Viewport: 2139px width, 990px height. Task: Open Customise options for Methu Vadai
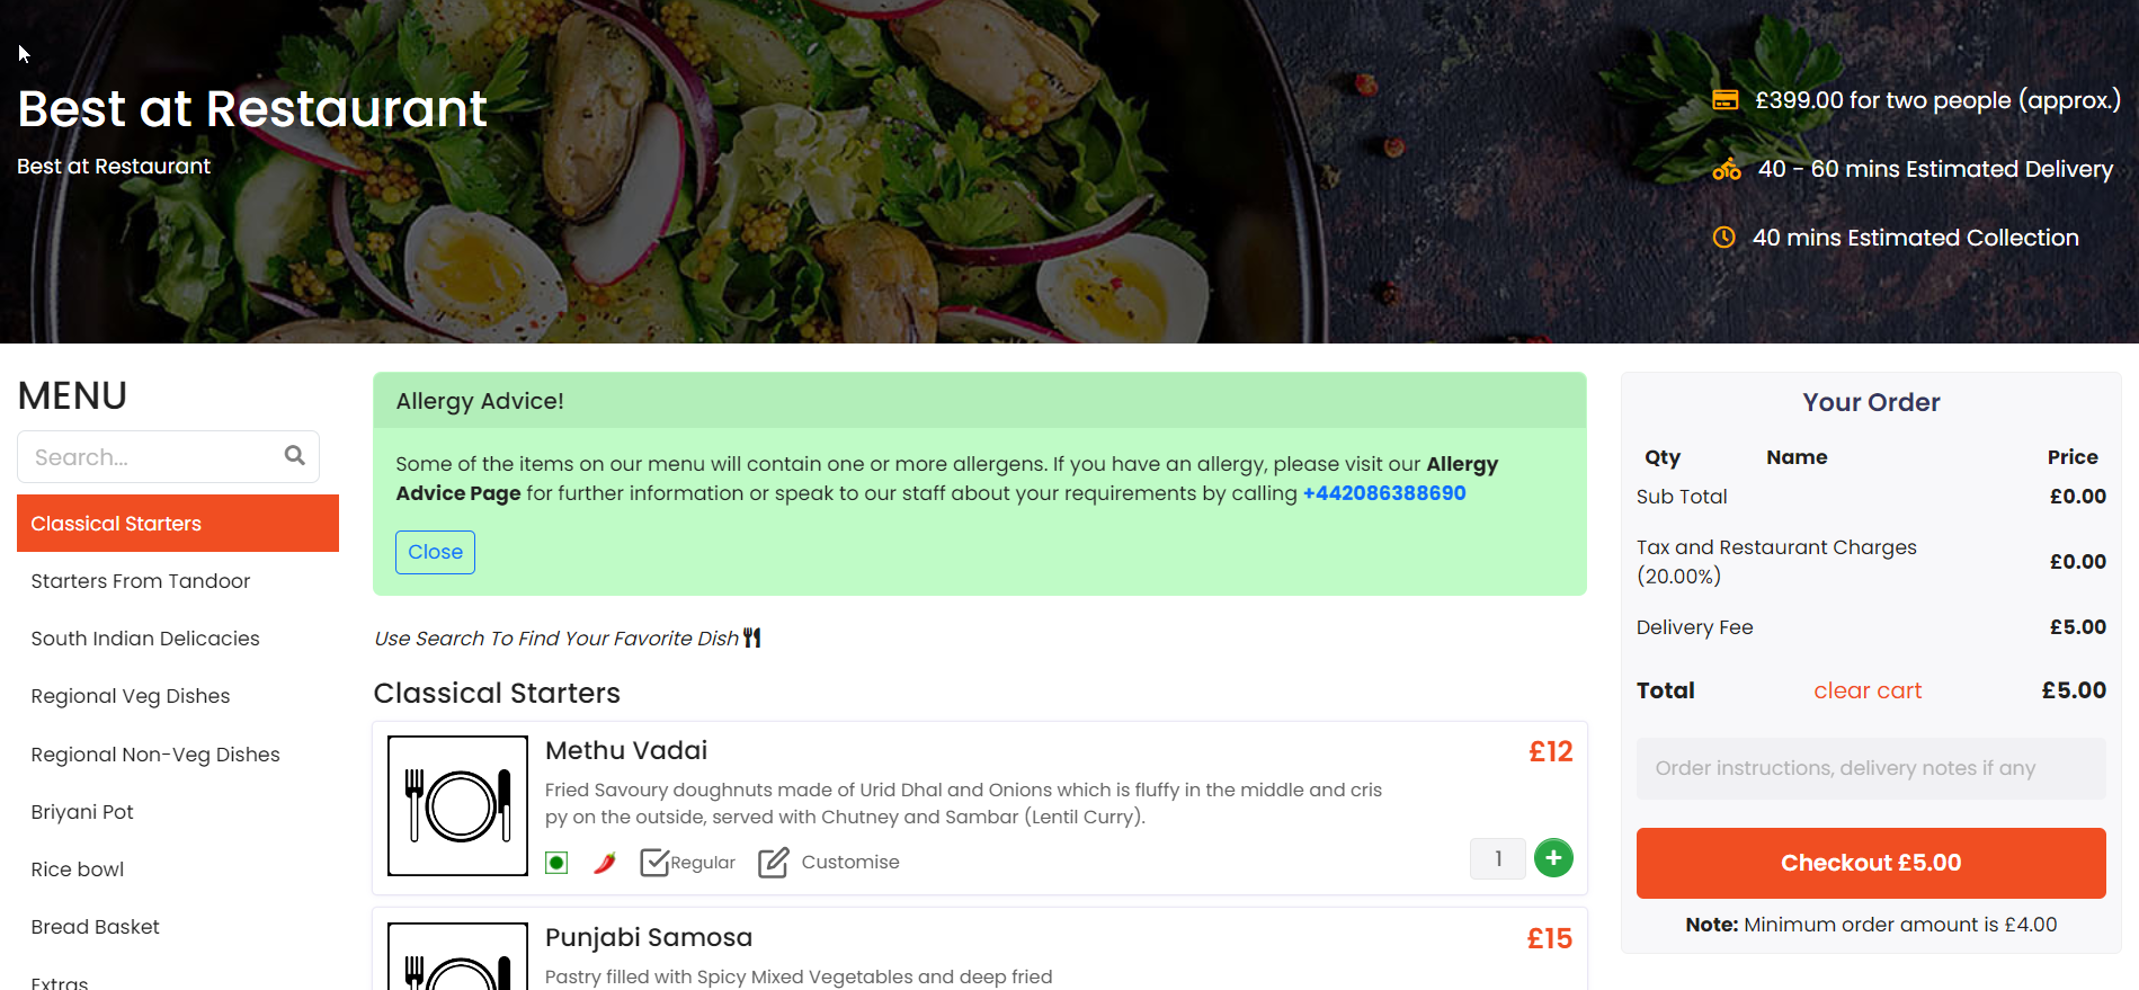(x=775, y=861)
